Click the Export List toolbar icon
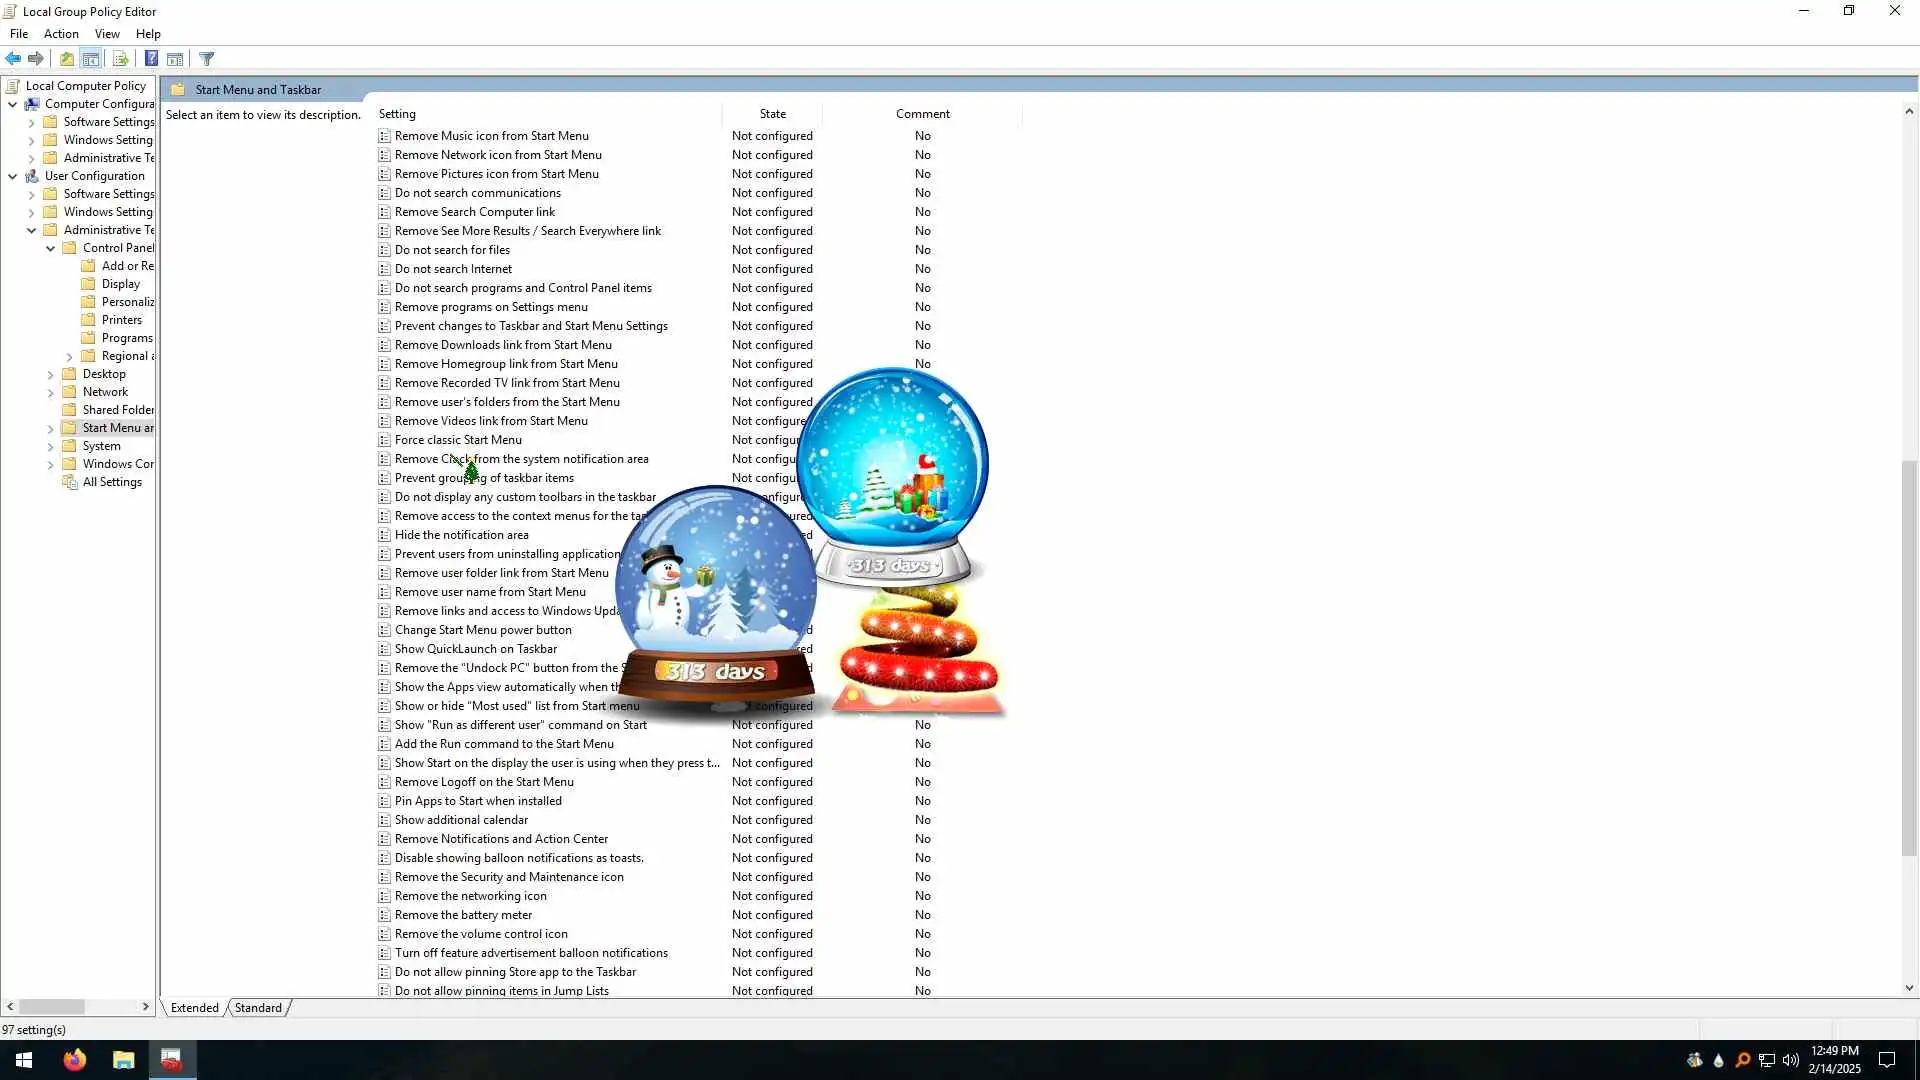The height and width of the screenshot is (1080, 1920). point(120,59)
